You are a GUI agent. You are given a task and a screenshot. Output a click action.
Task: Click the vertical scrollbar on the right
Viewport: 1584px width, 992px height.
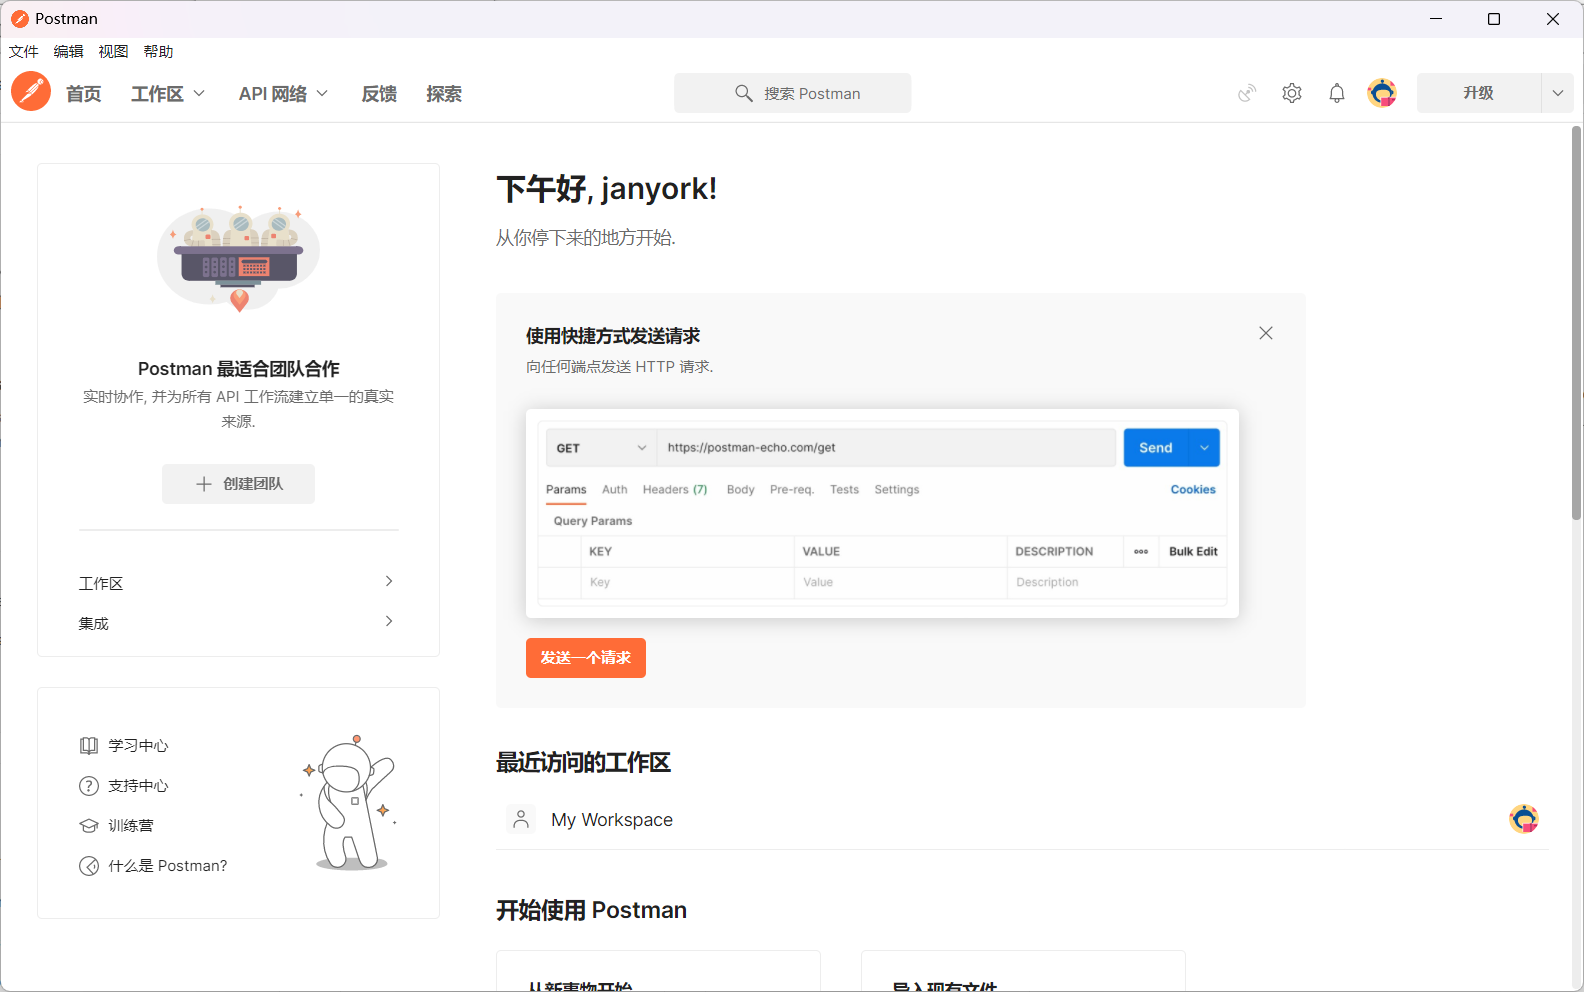click(1576, 320)
